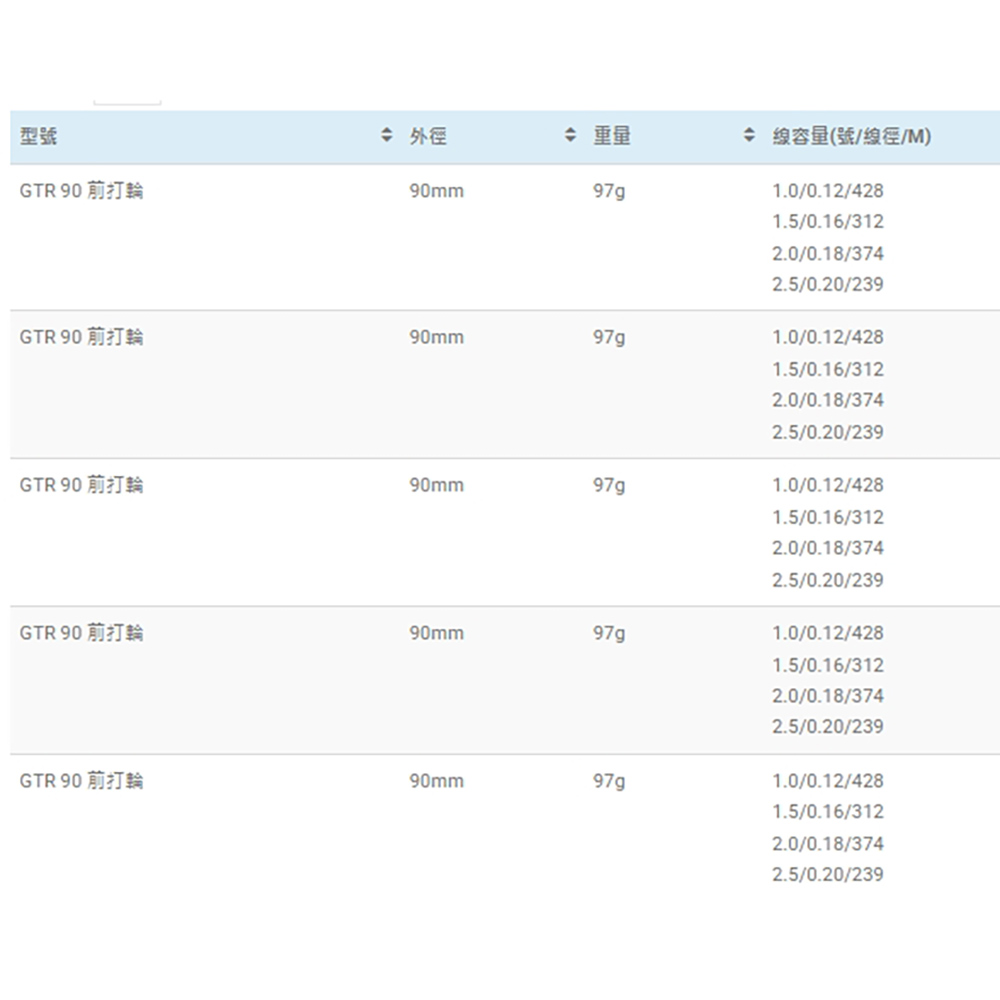Click 2.5/0.20/239 in the last row

[x=828, y=874]
